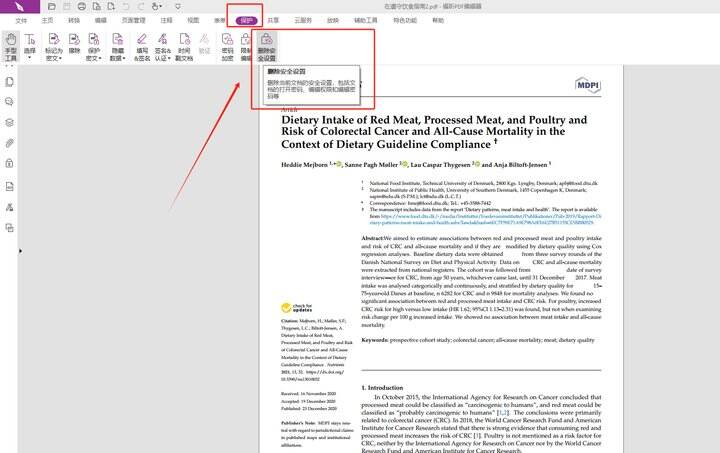Viewport: 720px width, 453px height.
Task: Switch to the 视图 view tab
Action: pos(193,21)
